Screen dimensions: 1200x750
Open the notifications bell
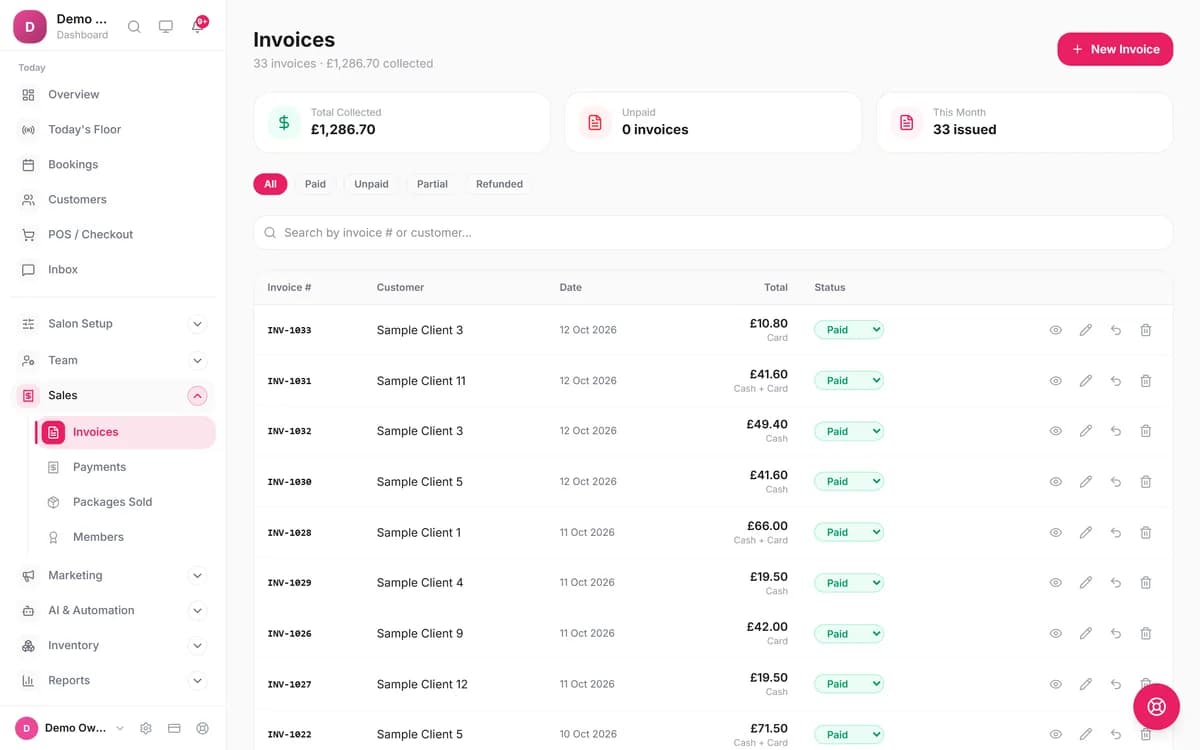pos(198,26)
